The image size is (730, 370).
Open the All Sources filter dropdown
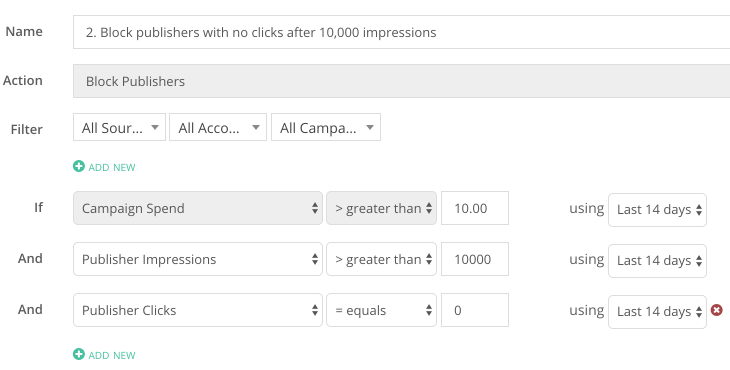pyautogui.click(x=119, y=127)
